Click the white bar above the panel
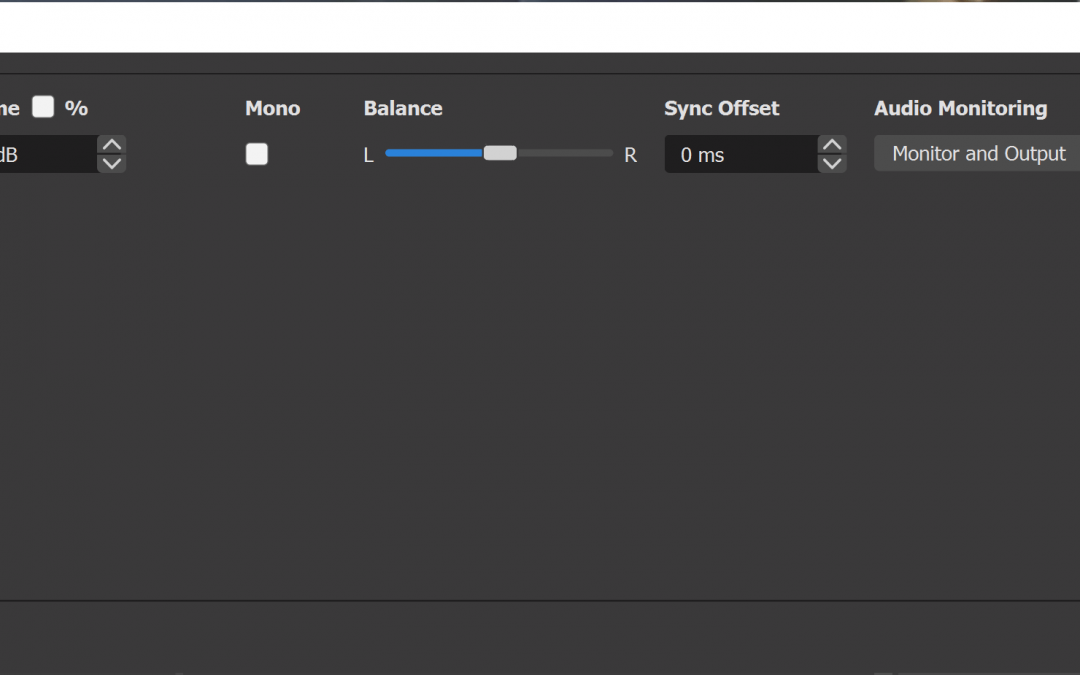 coord(540,27)
